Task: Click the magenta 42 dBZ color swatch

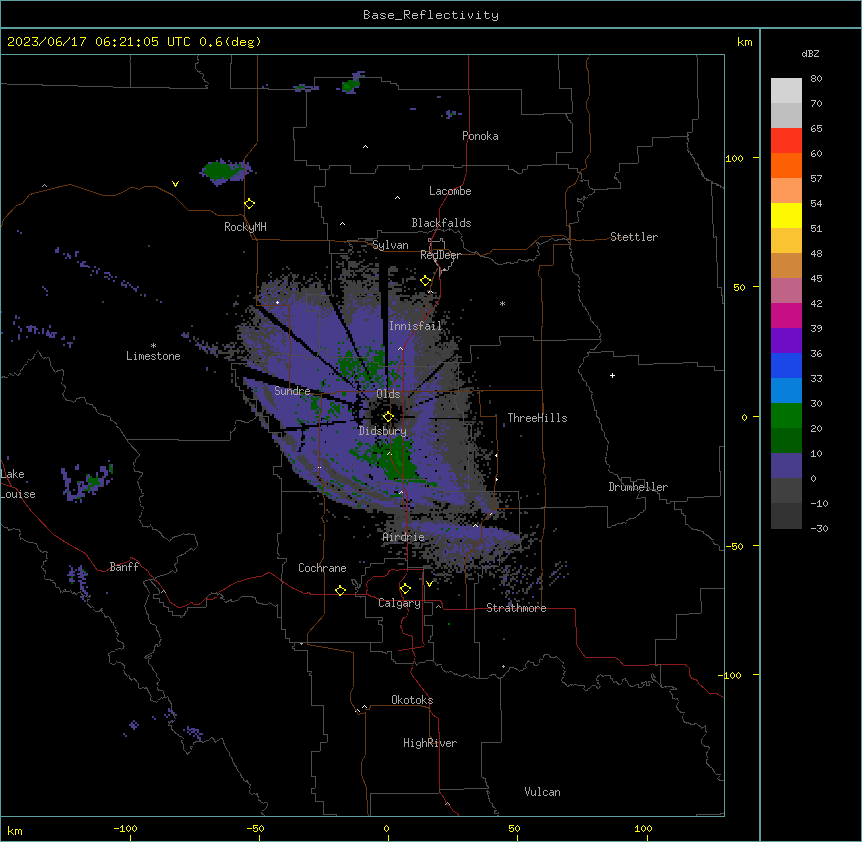Action: [786, 315]
